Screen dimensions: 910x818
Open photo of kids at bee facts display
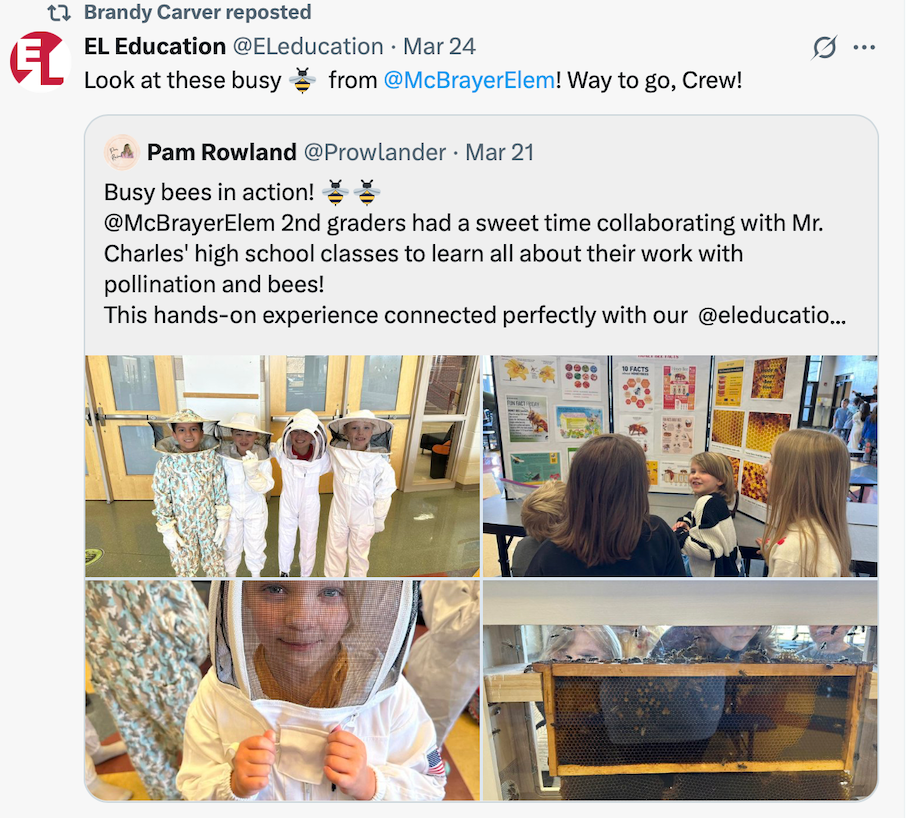coord(680,466)
